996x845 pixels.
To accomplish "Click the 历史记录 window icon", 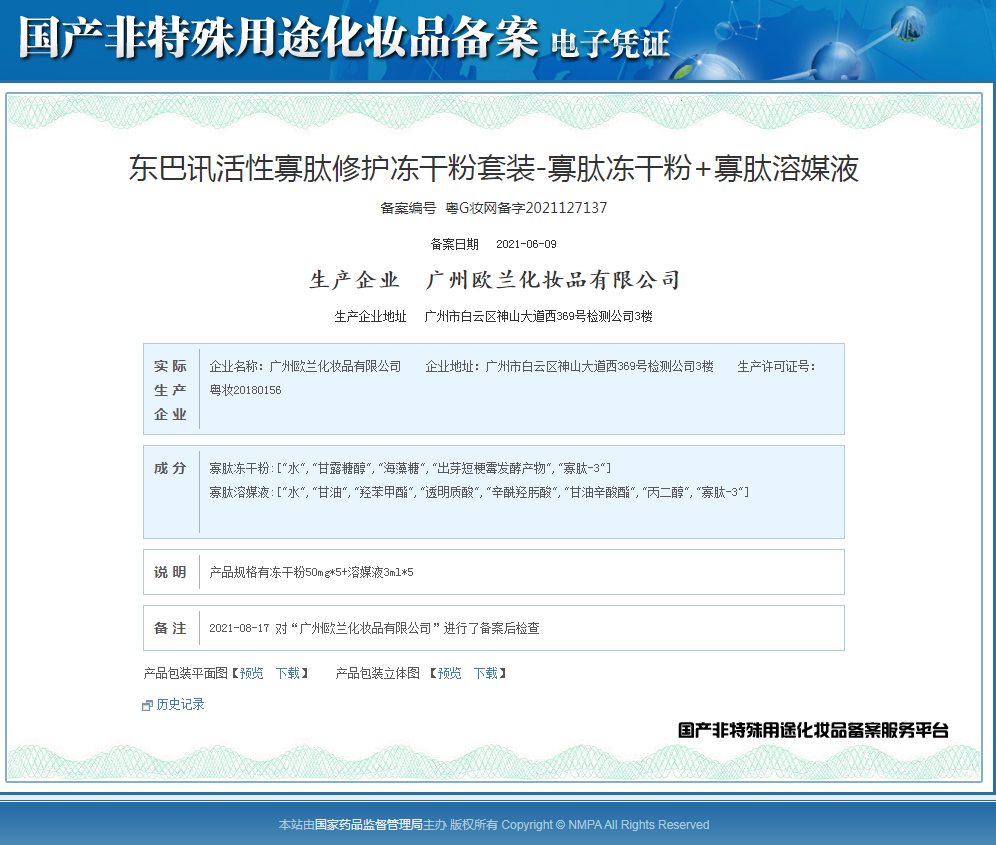I will pyautogui.click(x=147, y=705).
